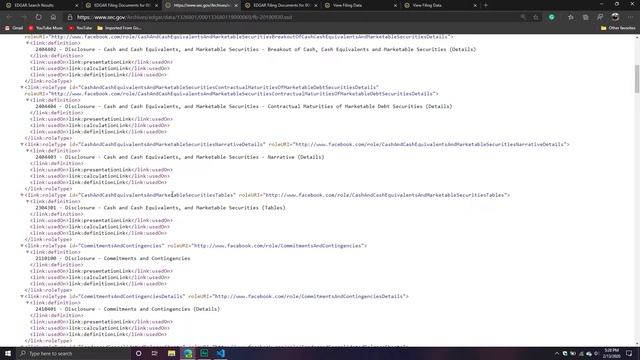This screenshot has width=640, height=360.
Task: Collapse definition node for 2110100 Commitments
Action: [27, 252]
